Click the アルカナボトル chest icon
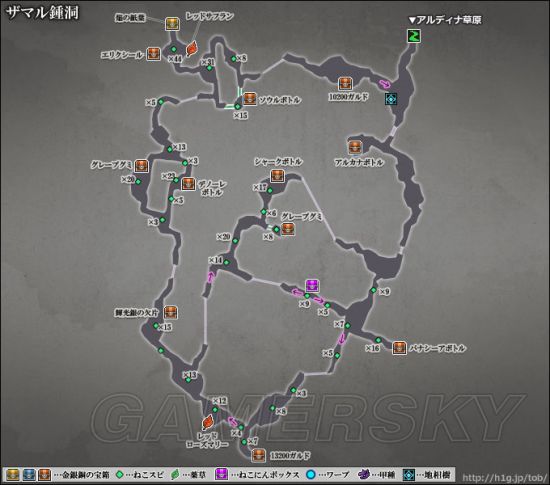Viewport: 550px width, 485px height. [355, 147]
